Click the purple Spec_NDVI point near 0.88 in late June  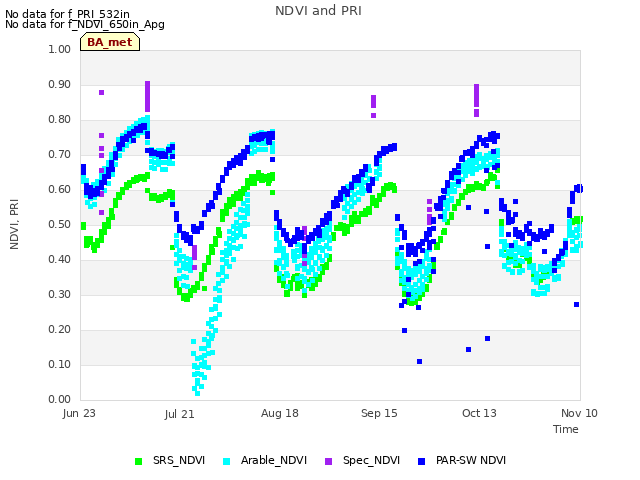click(102, 93)
